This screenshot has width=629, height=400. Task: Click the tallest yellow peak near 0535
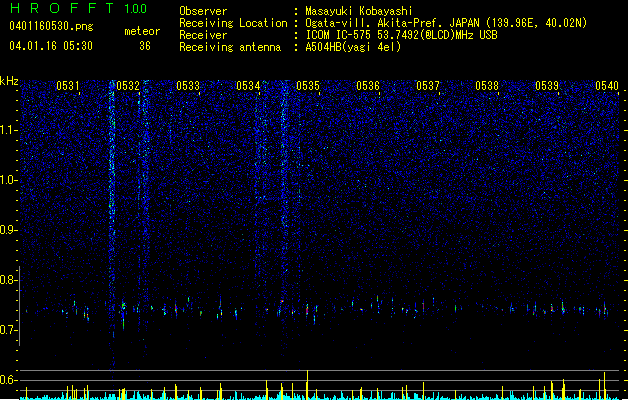[x=307, y=385]
